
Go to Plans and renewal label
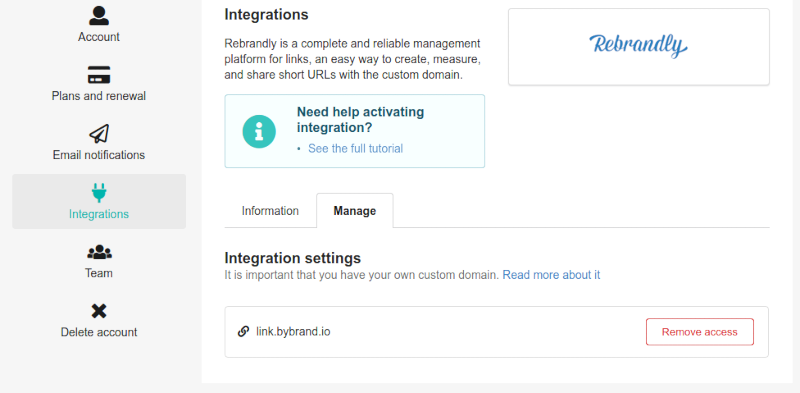click(99, 96)
